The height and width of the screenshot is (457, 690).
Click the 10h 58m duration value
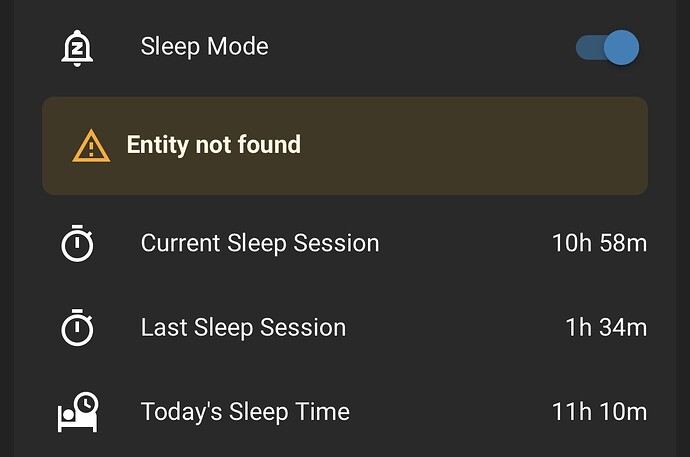(x=600, y=243)
